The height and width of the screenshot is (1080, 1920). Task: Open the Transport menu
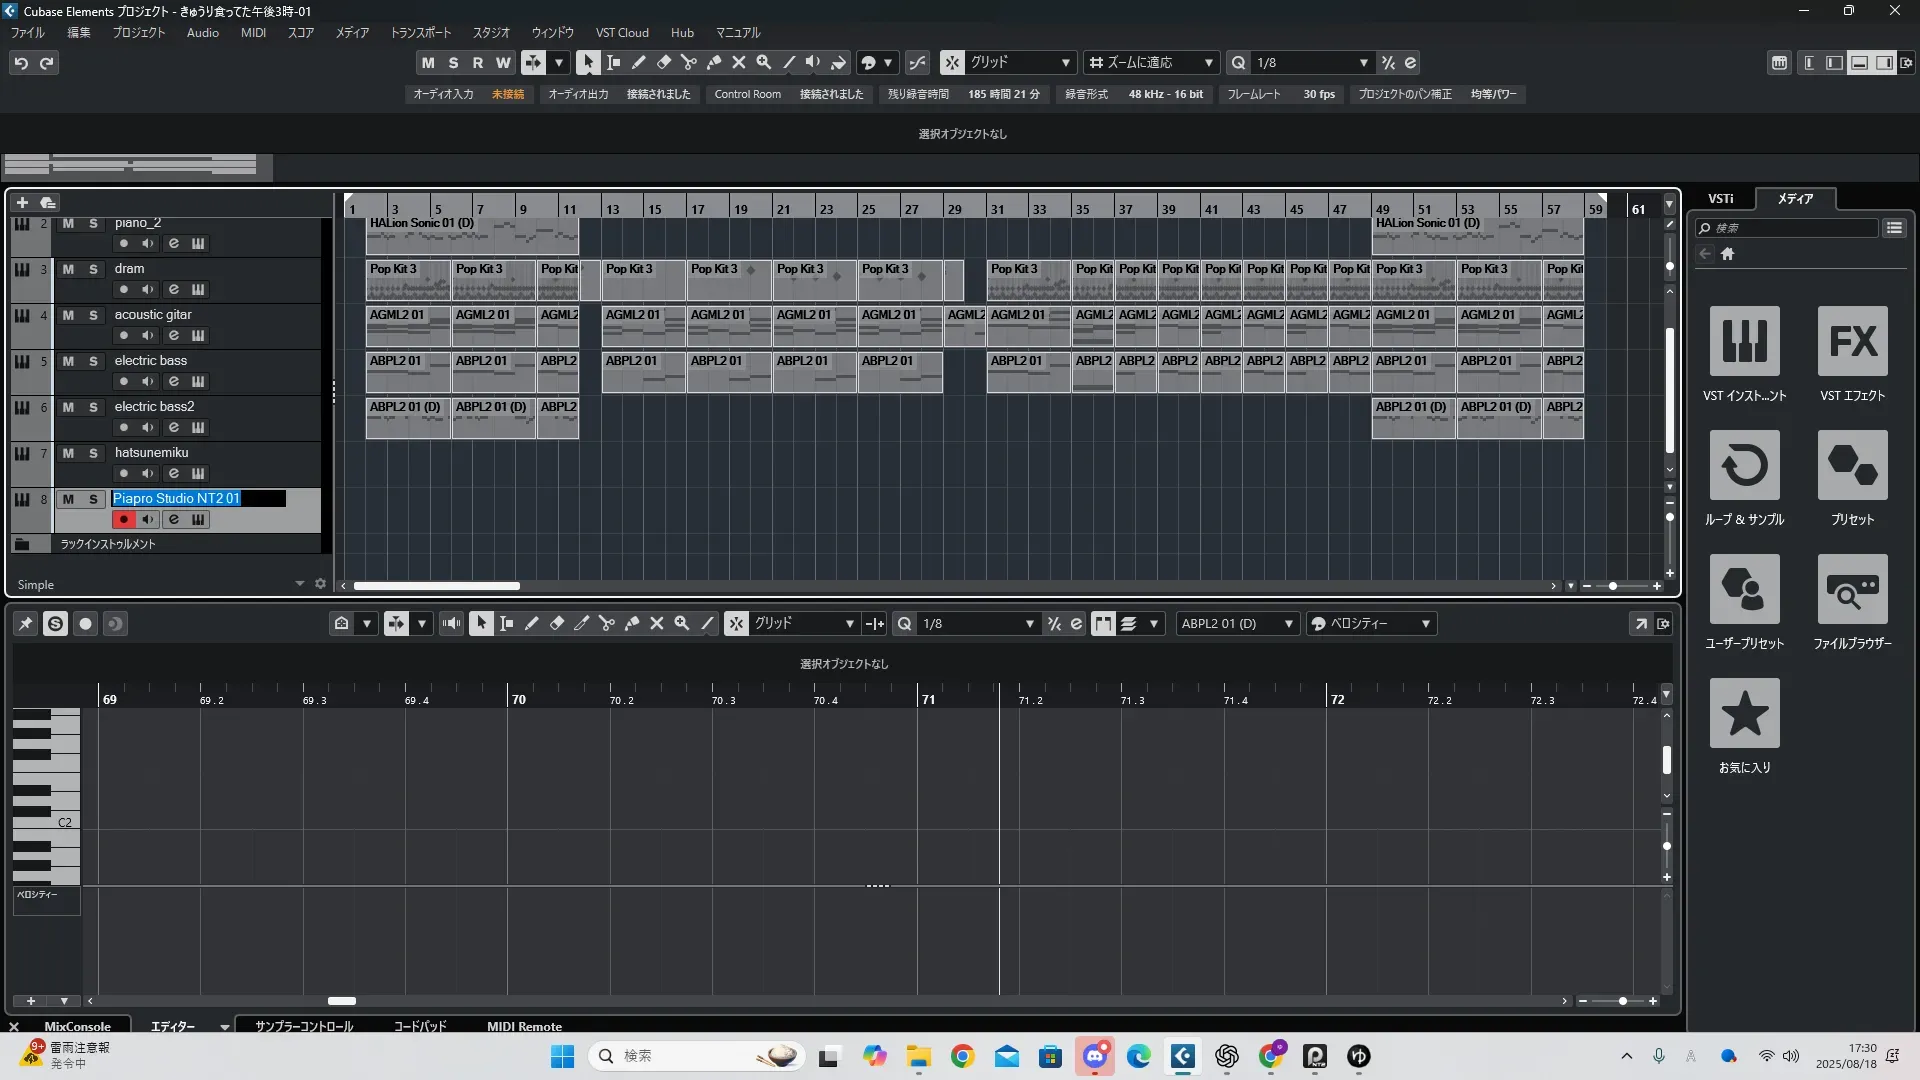click(420, 33)
